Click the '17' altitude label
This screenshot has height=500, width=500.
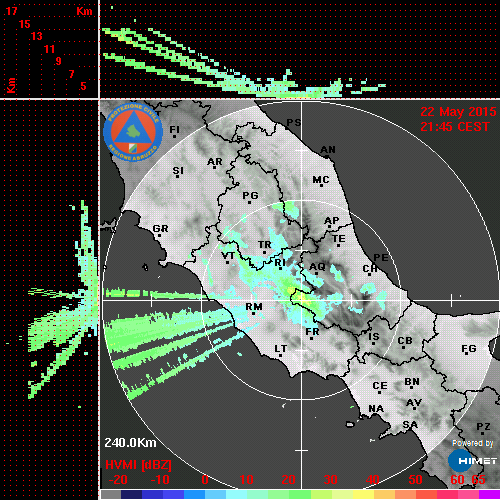tap(11, 11)
